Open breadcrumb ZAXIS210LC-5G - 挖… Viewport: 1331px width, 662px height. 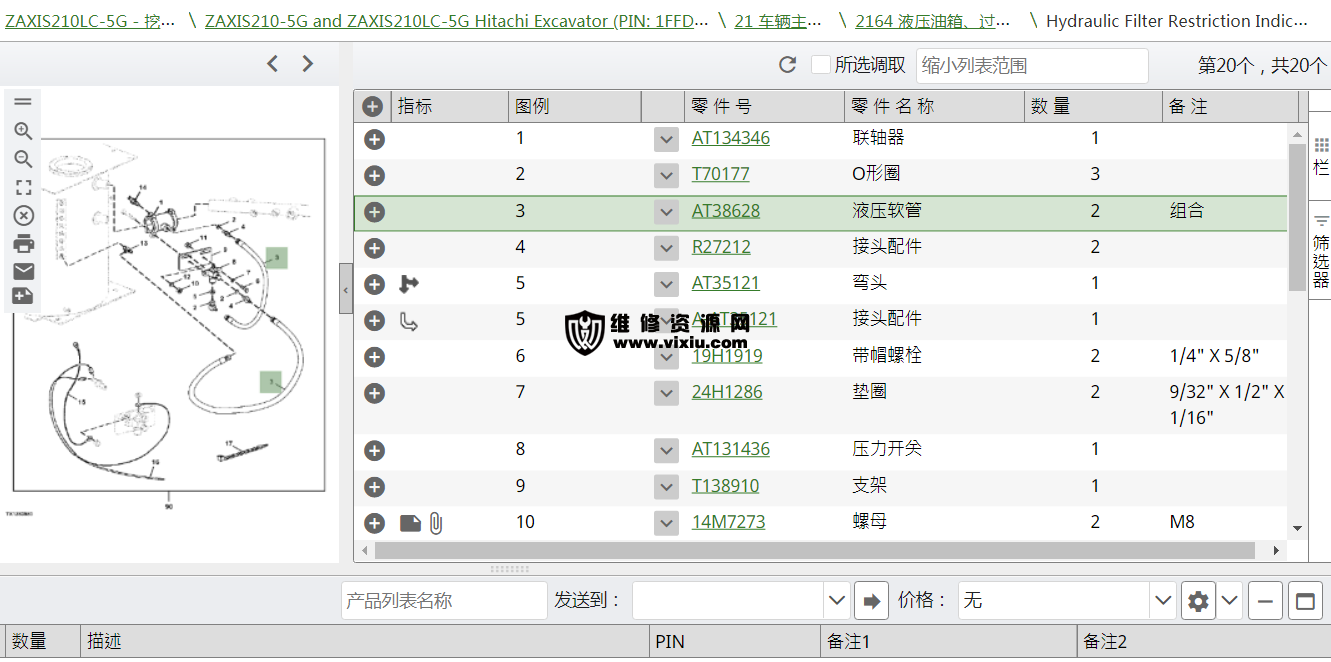[x=90, y=21]
